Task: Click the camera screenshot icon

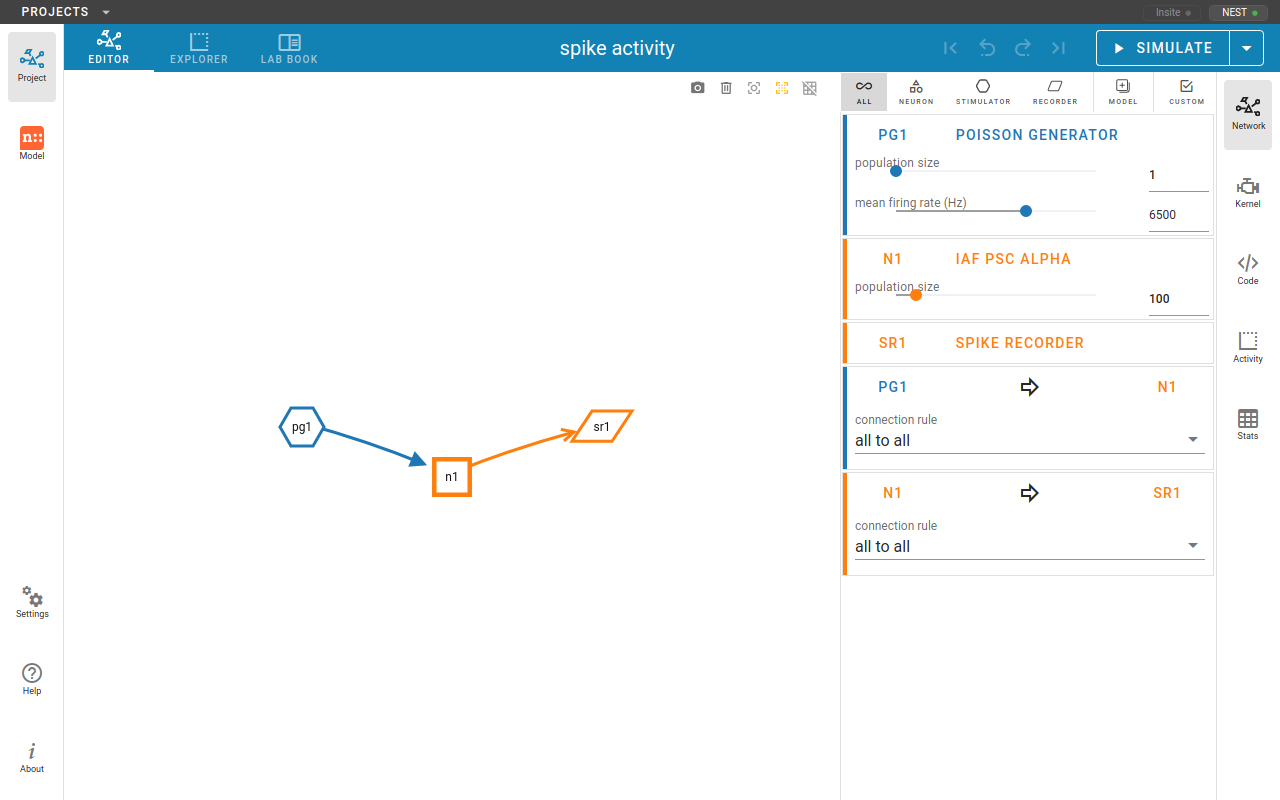Action: click(x=698, y=88)
